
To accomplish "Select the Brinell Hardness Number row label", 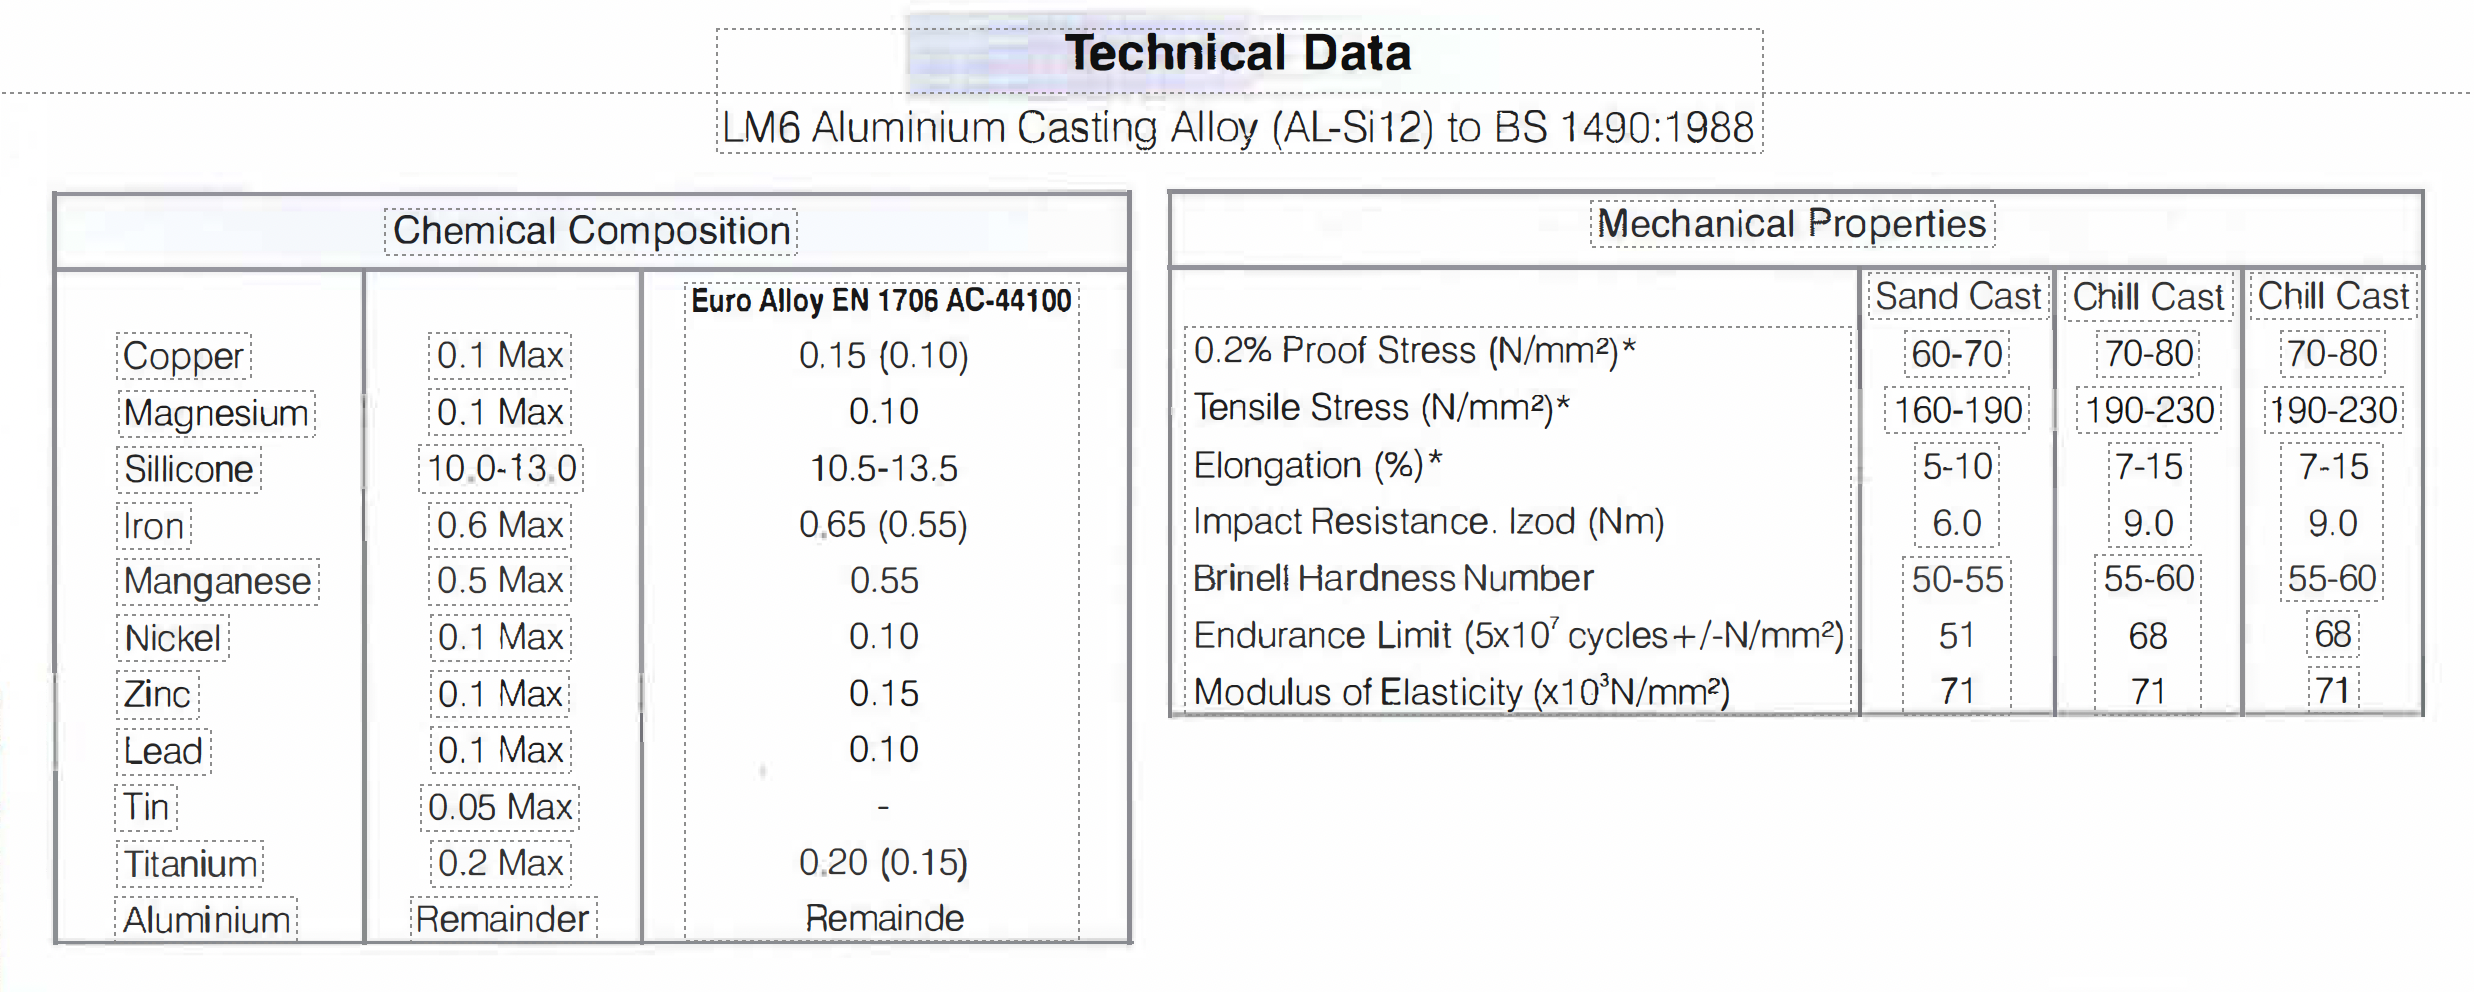I will [x=1392, y=579].
